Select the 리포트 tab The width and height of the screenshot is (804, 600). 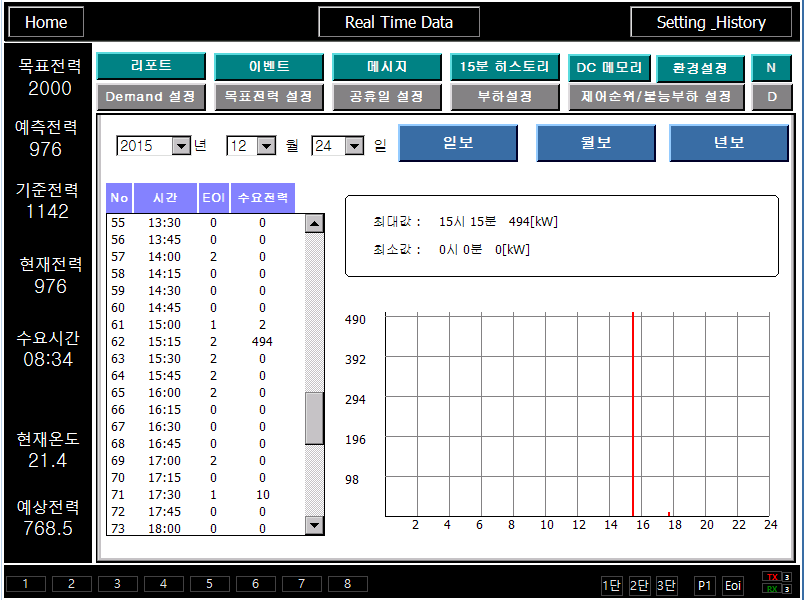click(x=151, y=66)
